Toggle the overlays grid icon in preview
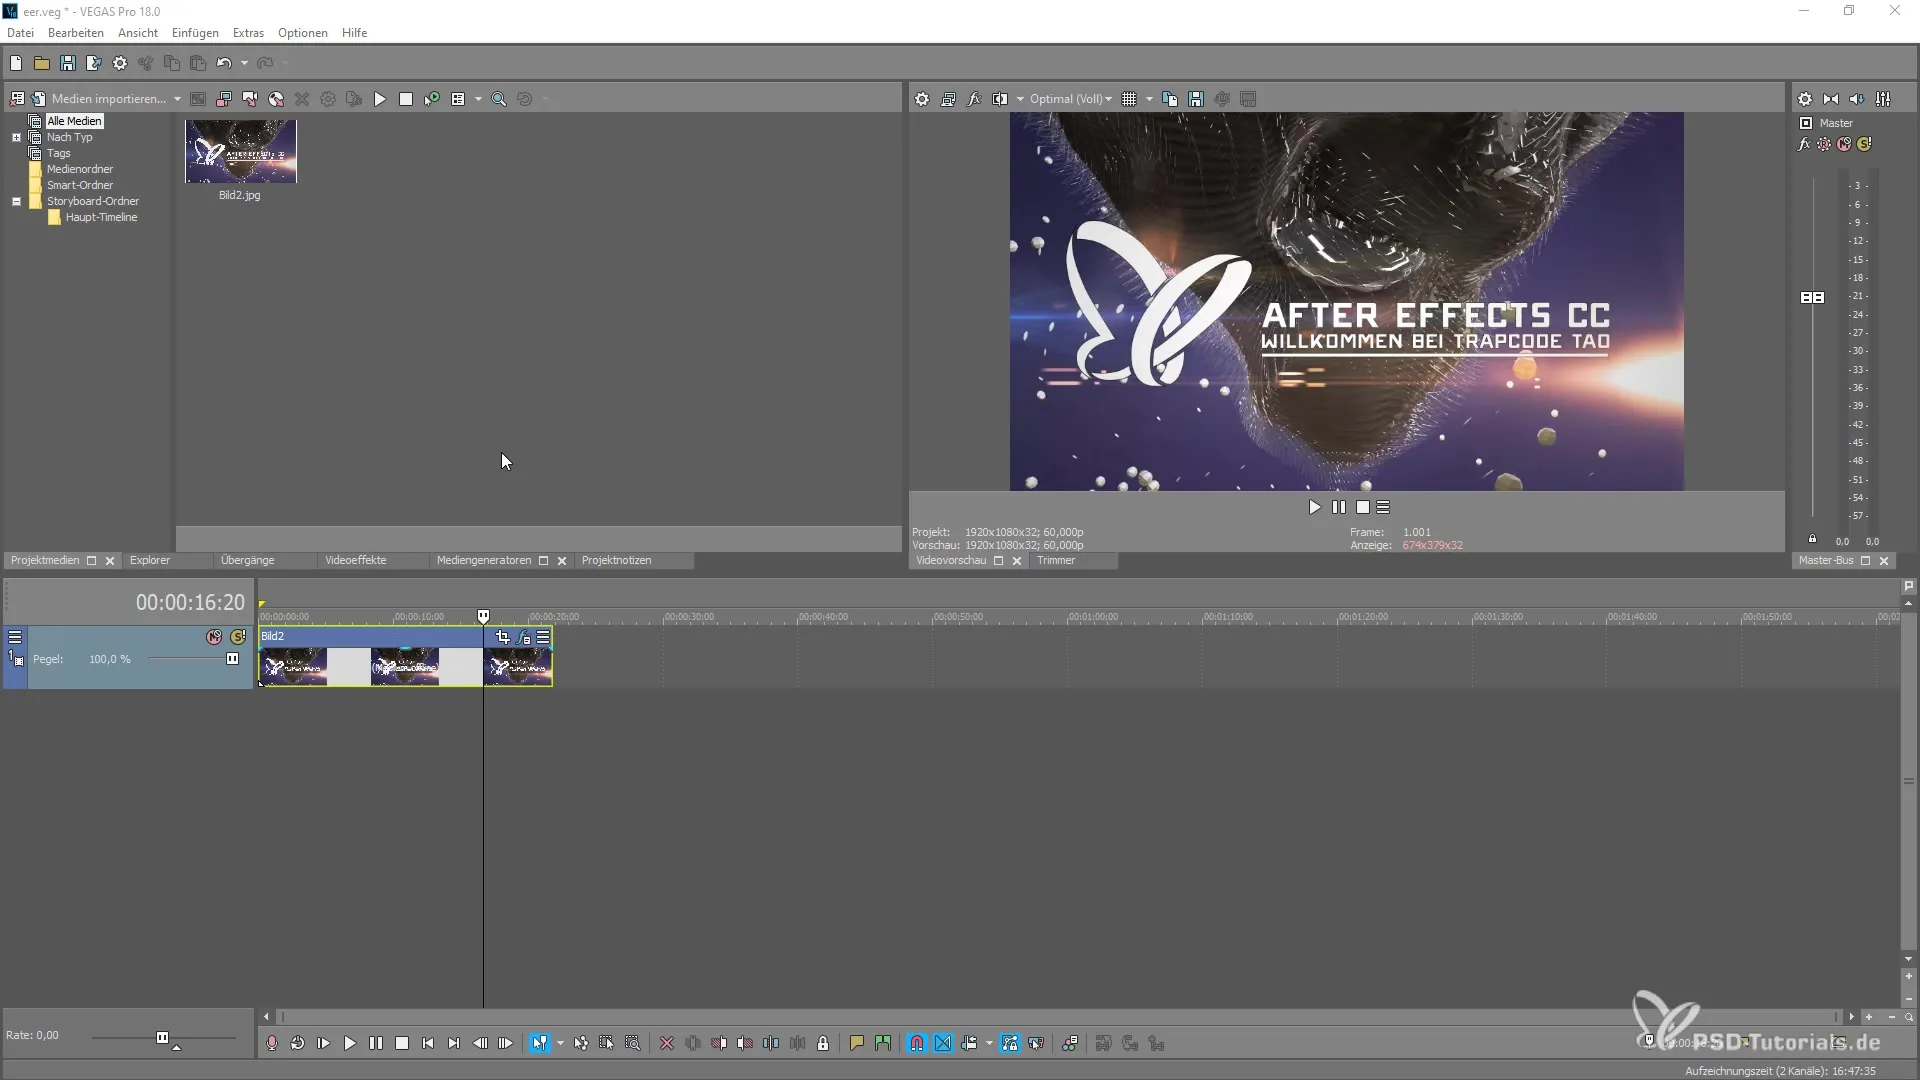 tap(1129, 99)
